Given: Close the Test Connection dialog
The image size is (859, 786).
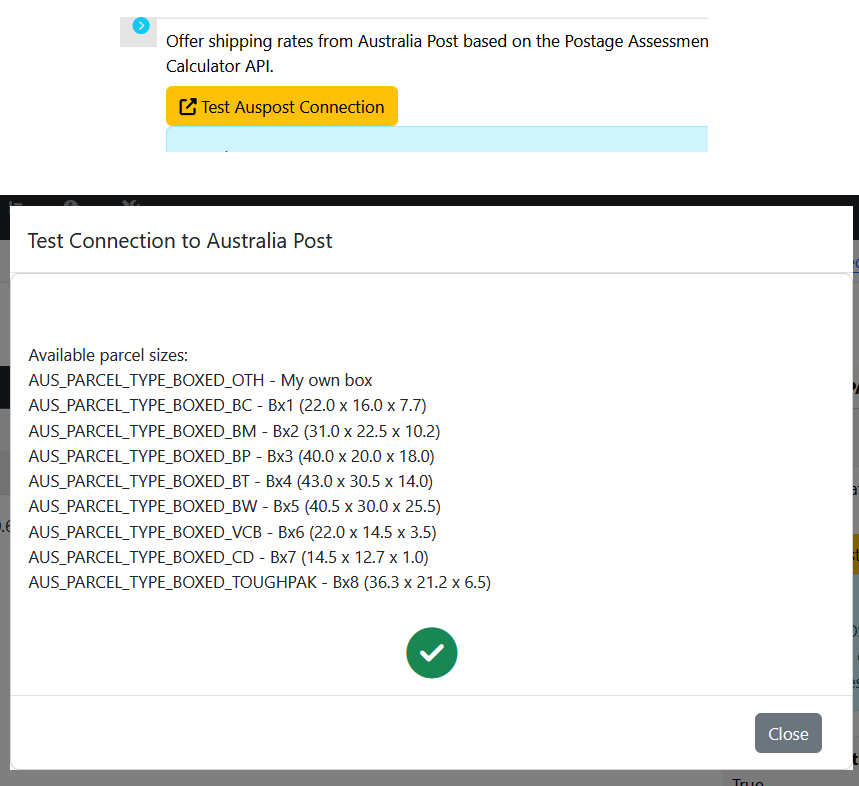Looking at the screenshot, I should coord(788,733).
